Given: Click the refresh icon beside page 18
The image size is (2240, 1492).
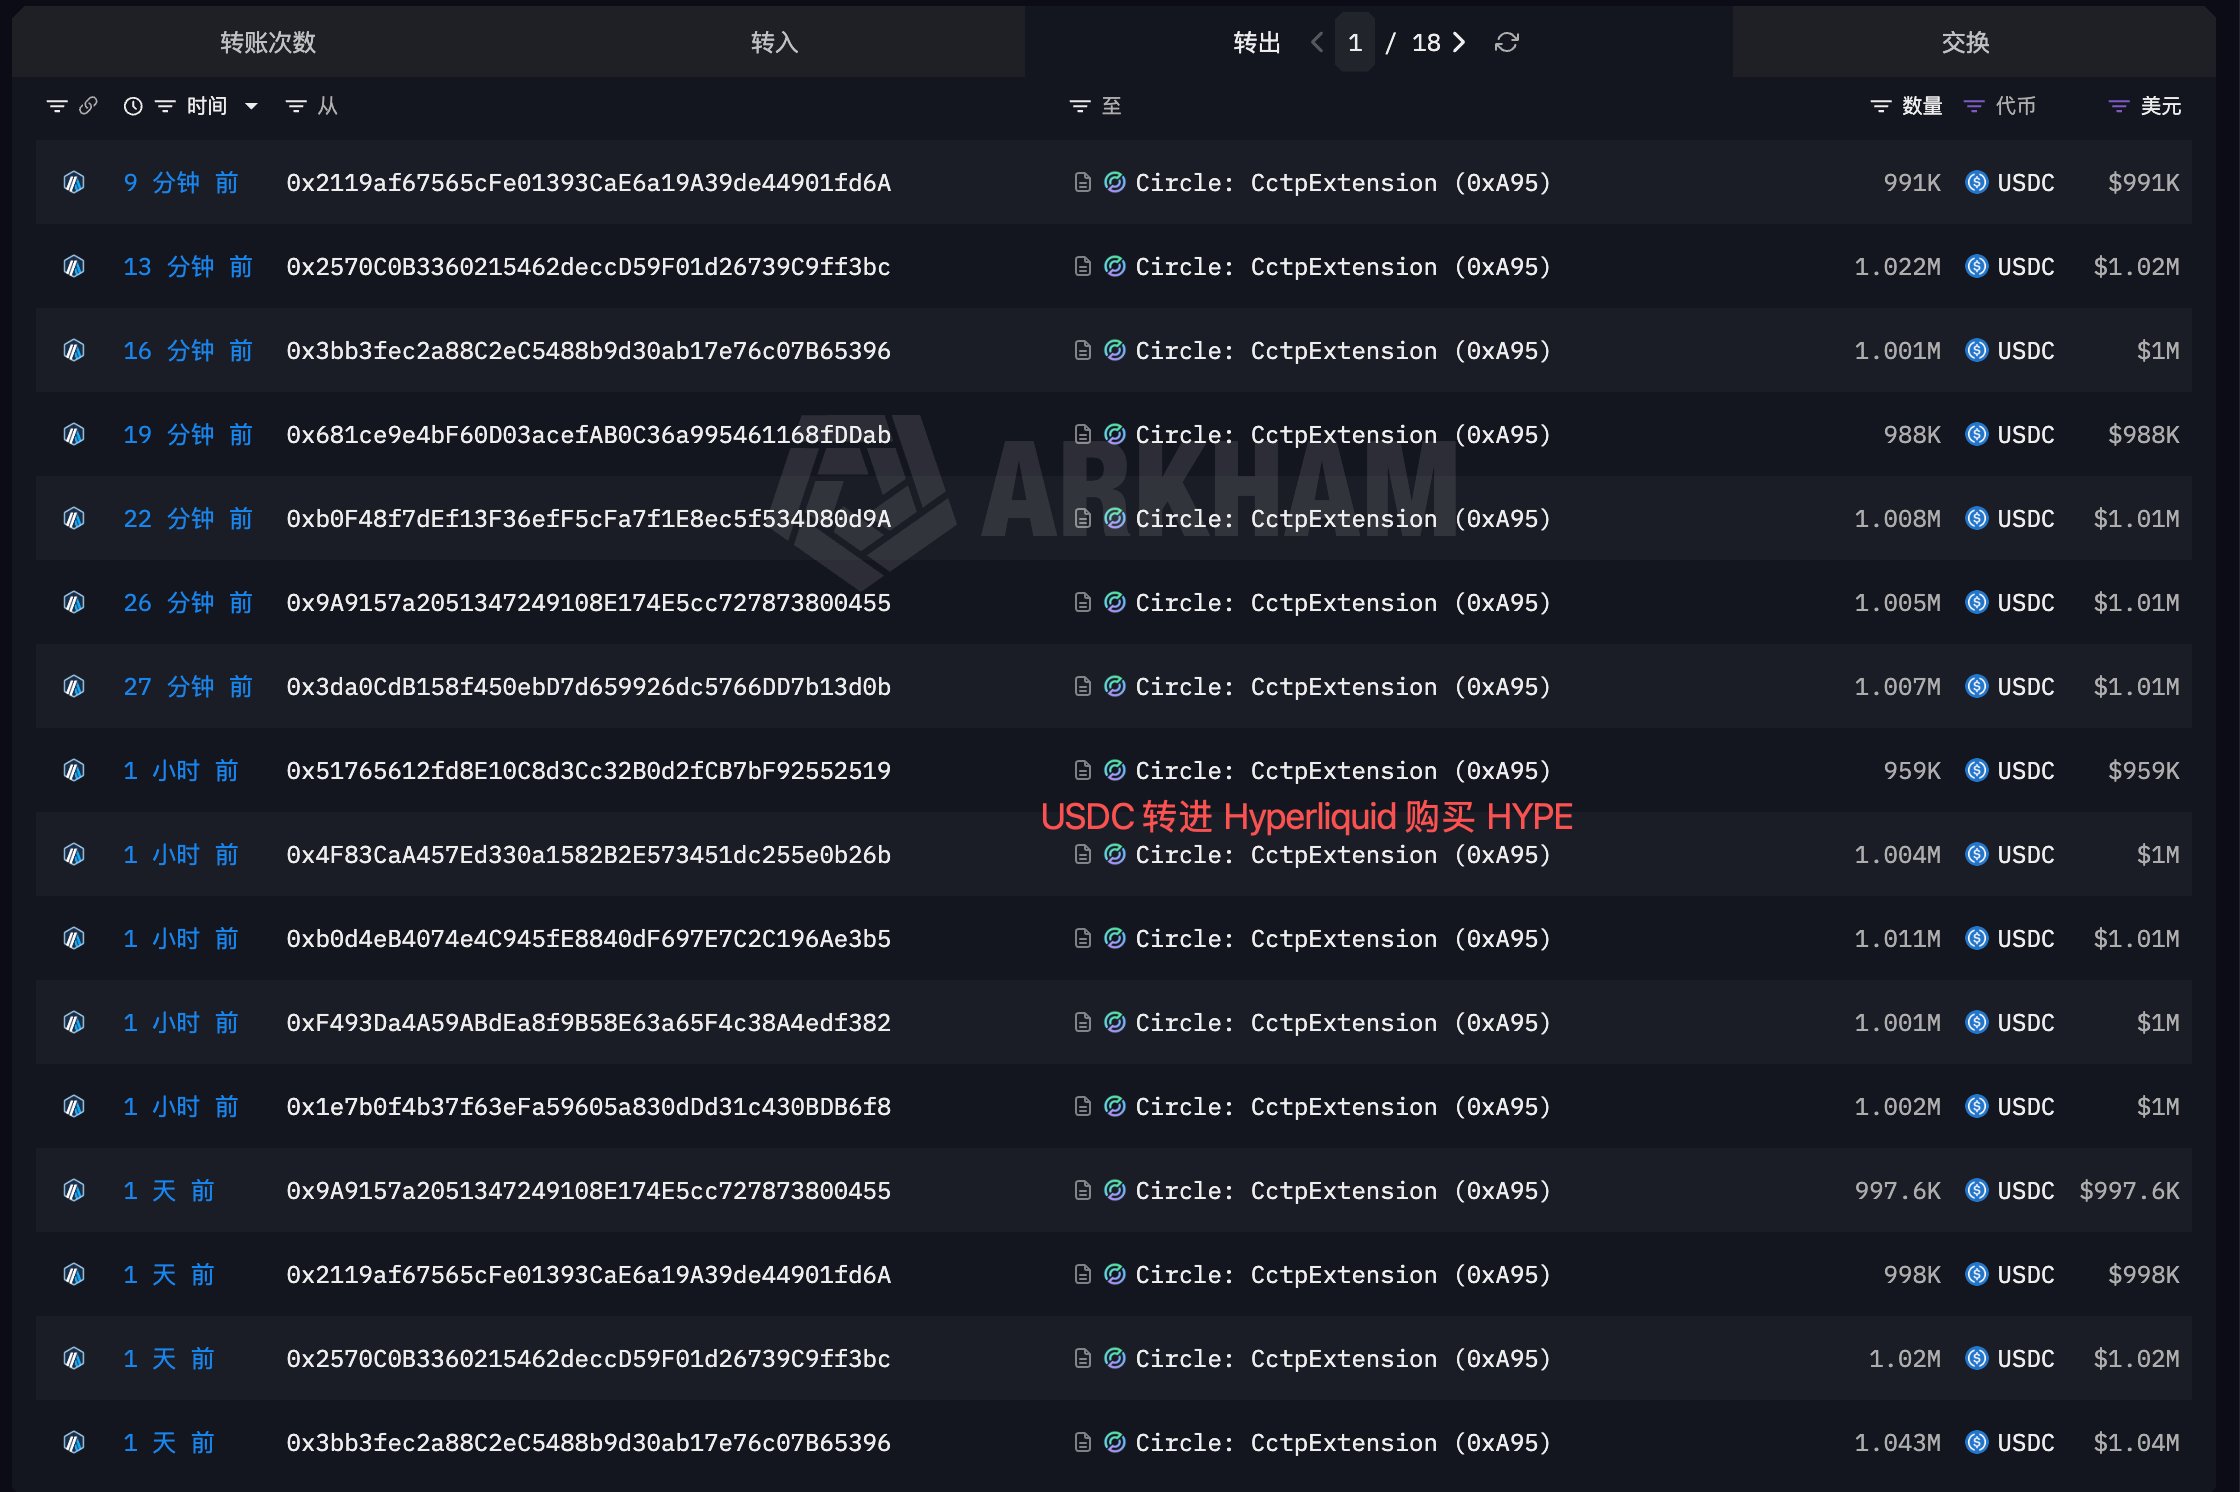Looking at the screenshot, I should coord(1506,42).
